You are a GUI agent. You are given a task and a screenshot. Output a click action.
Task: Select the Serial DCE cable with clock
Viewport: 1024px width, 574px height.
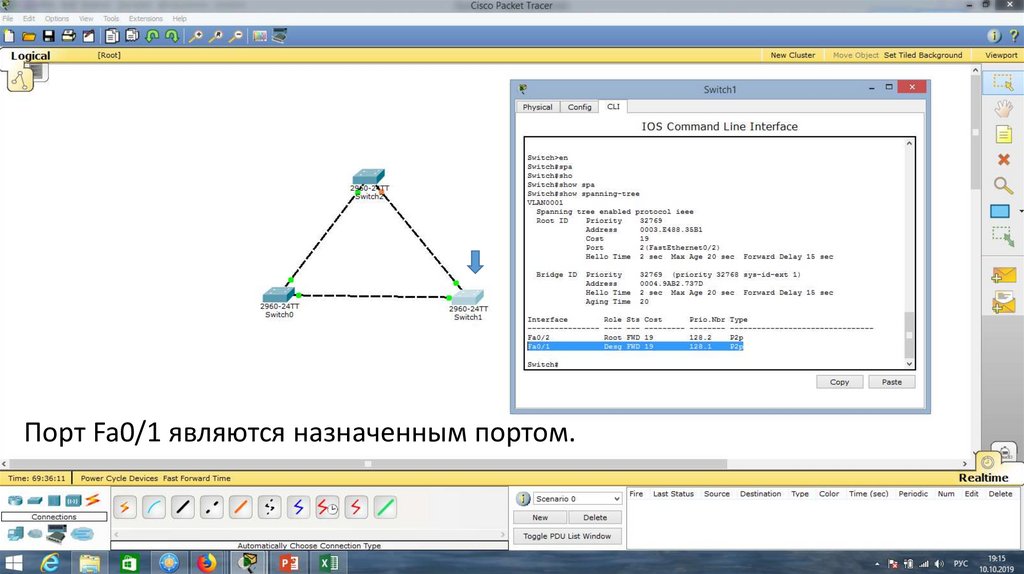click(327, 507)
